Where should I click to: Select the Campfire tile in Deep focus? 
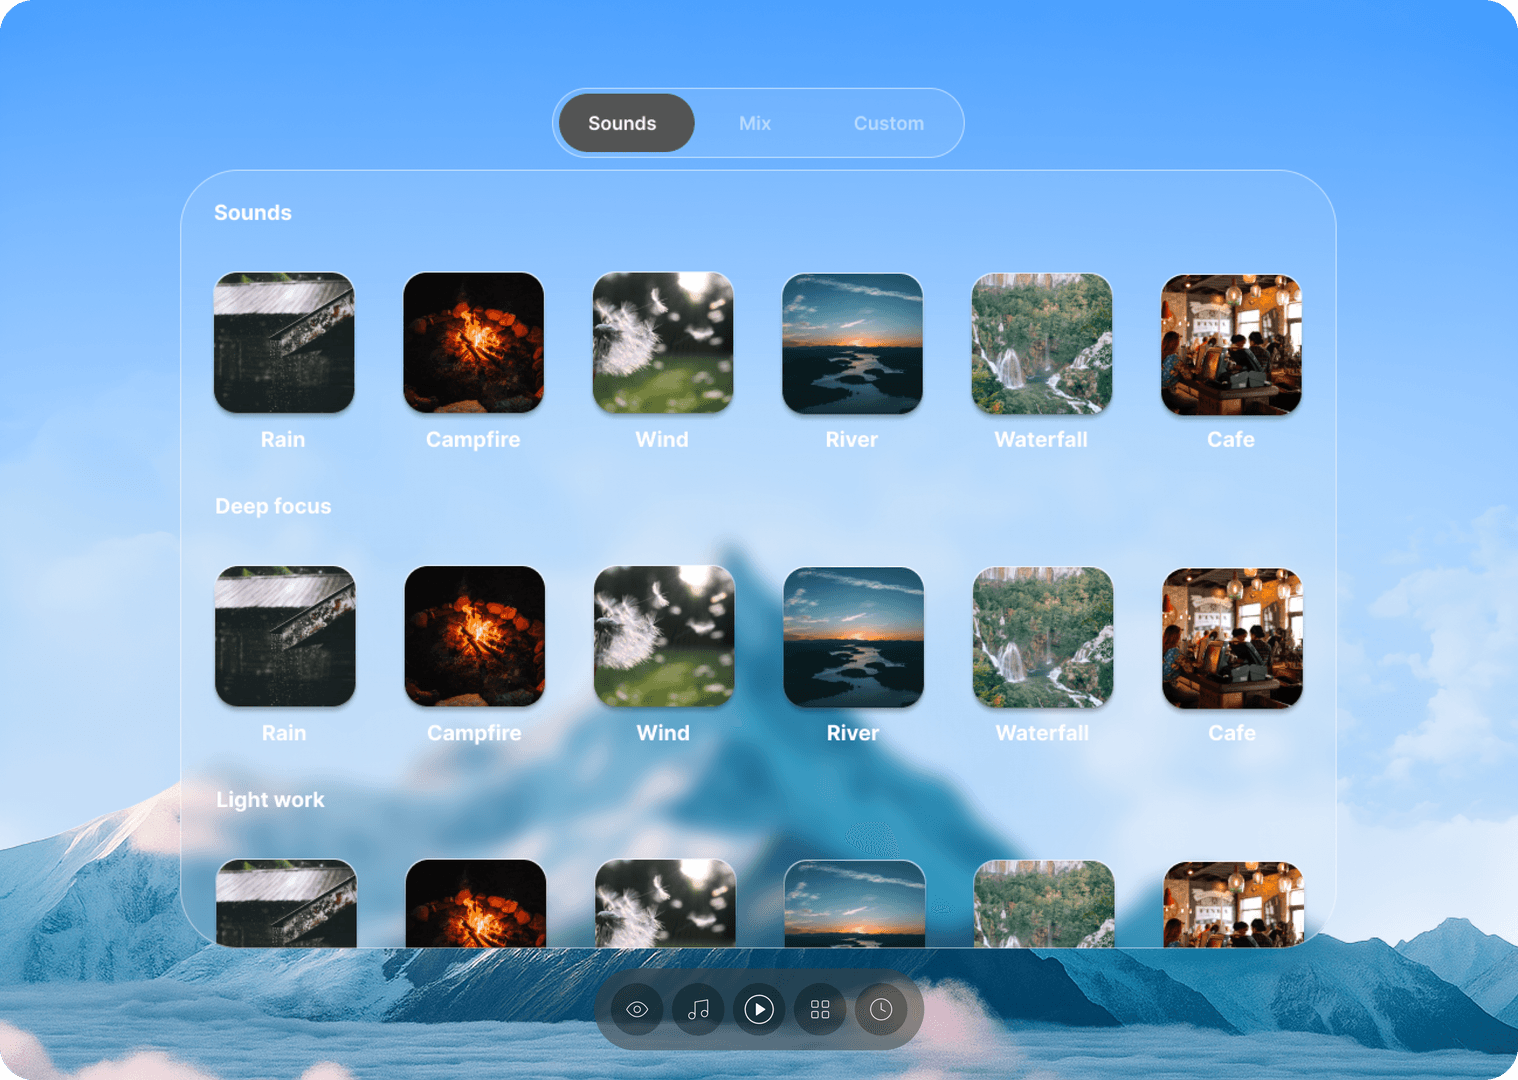(x=474, y=637)
